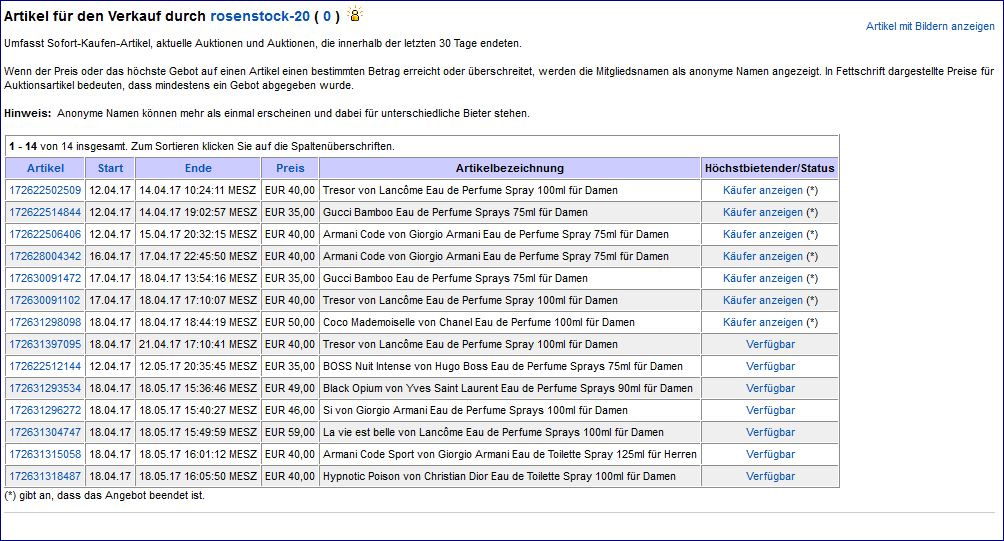
Task: Click 'Artikel mit Bildern anzeigen' link
Action: pyautogui.click(x=930, y=26)
